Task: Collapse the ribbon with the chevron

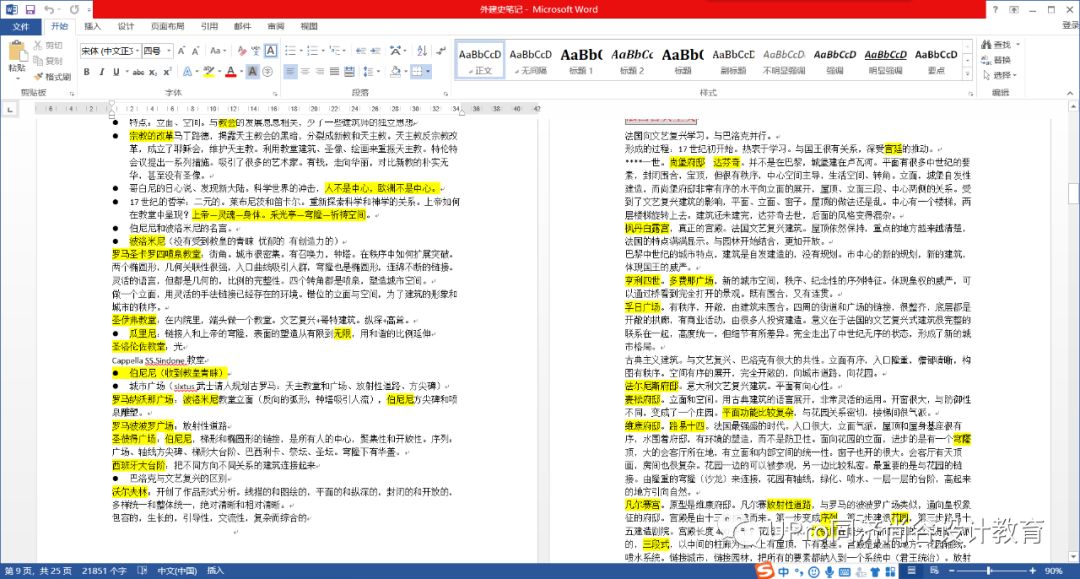Action: pos(1070,93)
